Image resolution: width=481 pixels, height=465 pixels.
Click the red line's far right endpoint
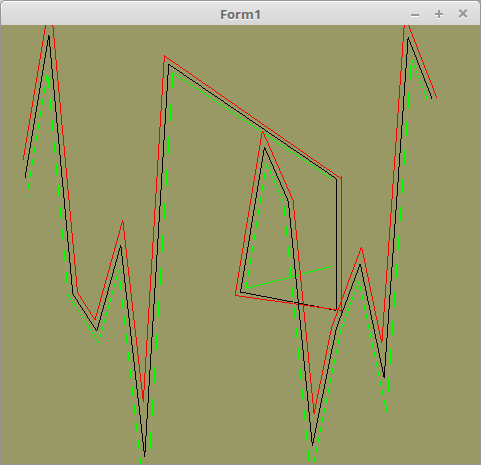[x=436, y=97]
